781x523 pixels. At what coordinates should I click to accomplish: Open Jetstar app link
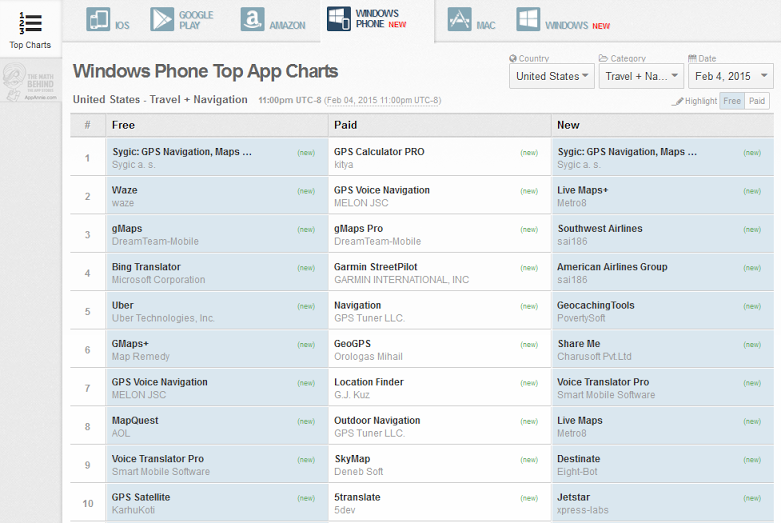pyautogui.click(x=573, y=497)
